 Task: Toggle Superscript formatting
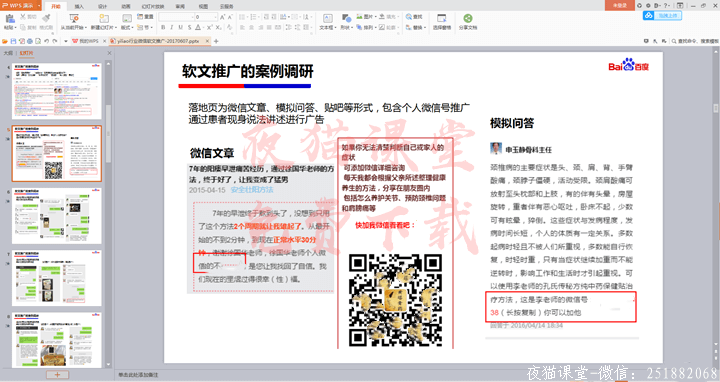209,28
